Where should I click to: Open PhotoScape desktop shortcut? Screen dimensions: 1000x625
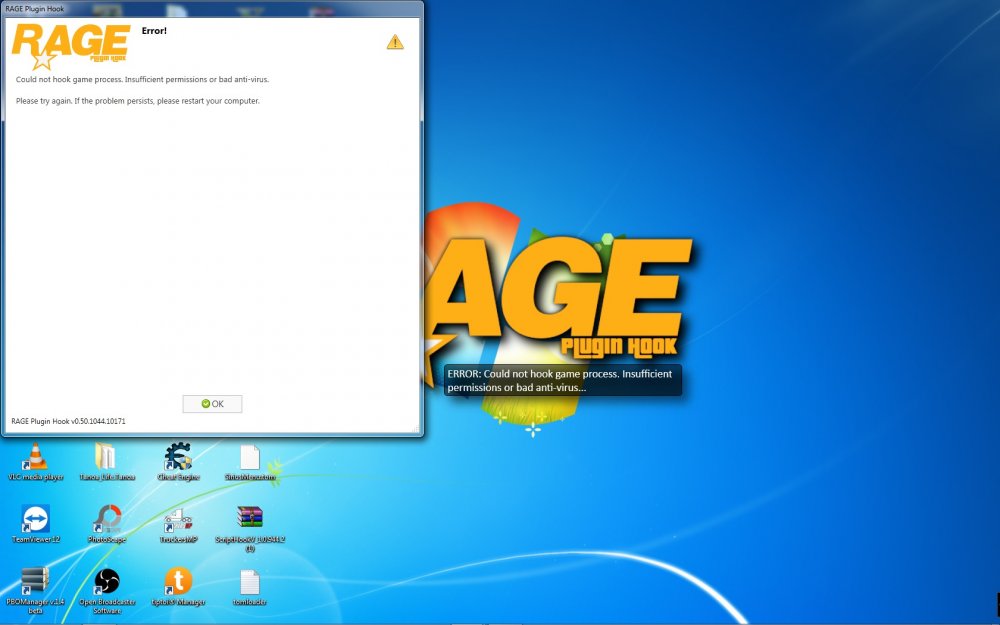107,524
